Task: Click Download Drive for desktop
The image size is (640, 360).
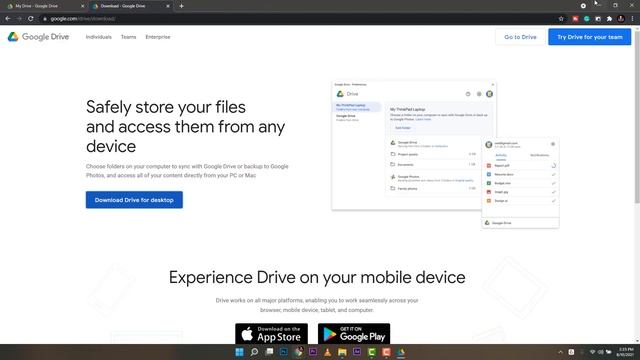Action: tap(134, 200)
